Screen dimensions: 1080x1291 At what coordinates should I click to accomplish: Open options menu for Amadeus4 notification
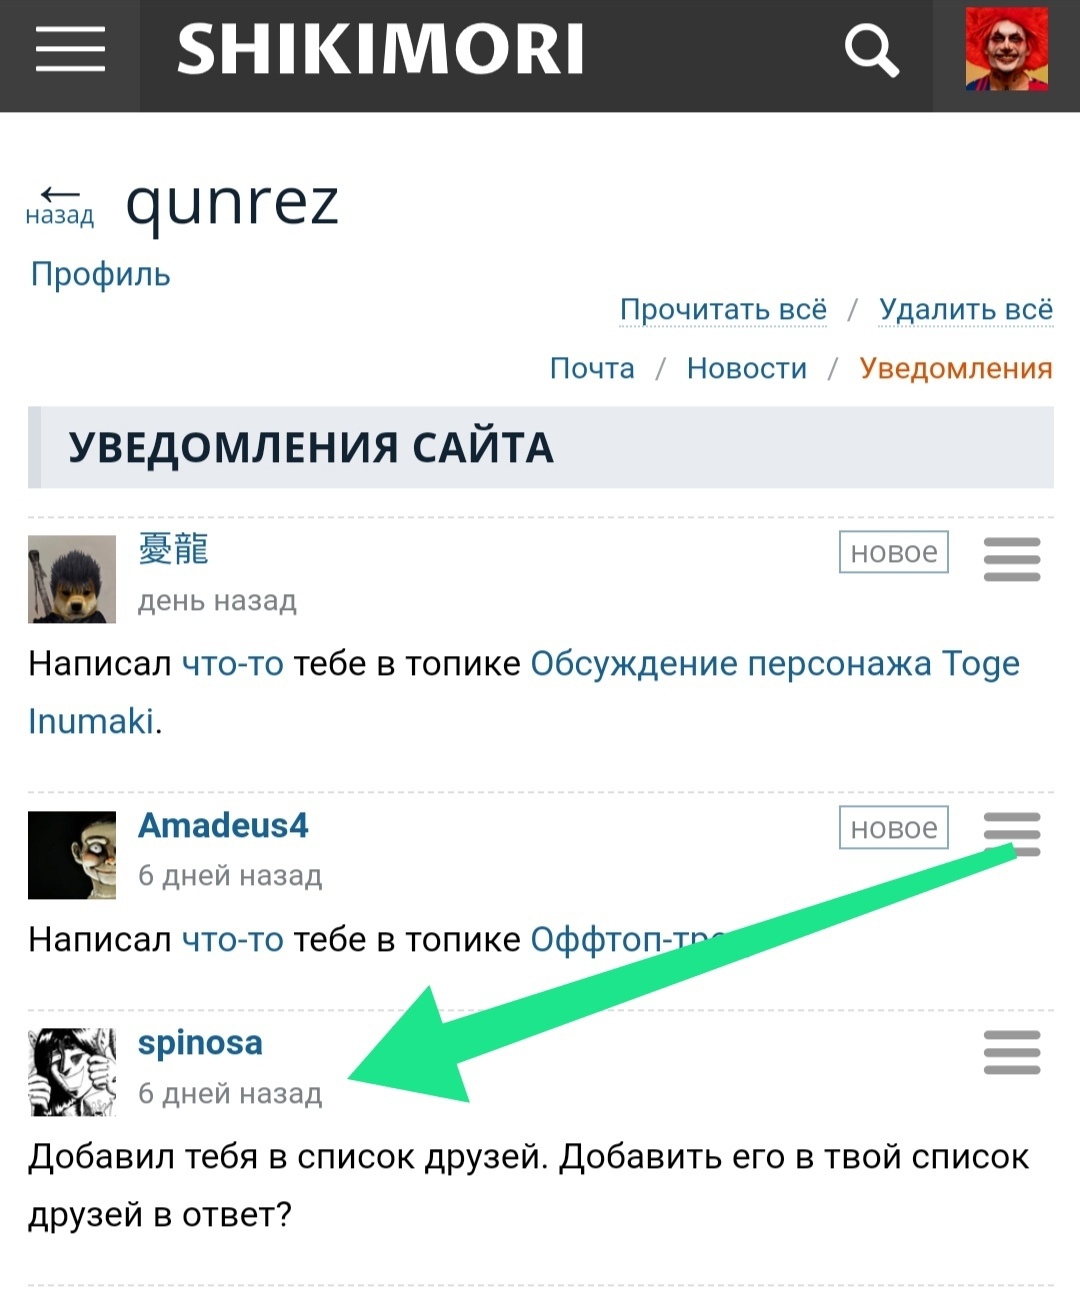tap(1012, 834)
